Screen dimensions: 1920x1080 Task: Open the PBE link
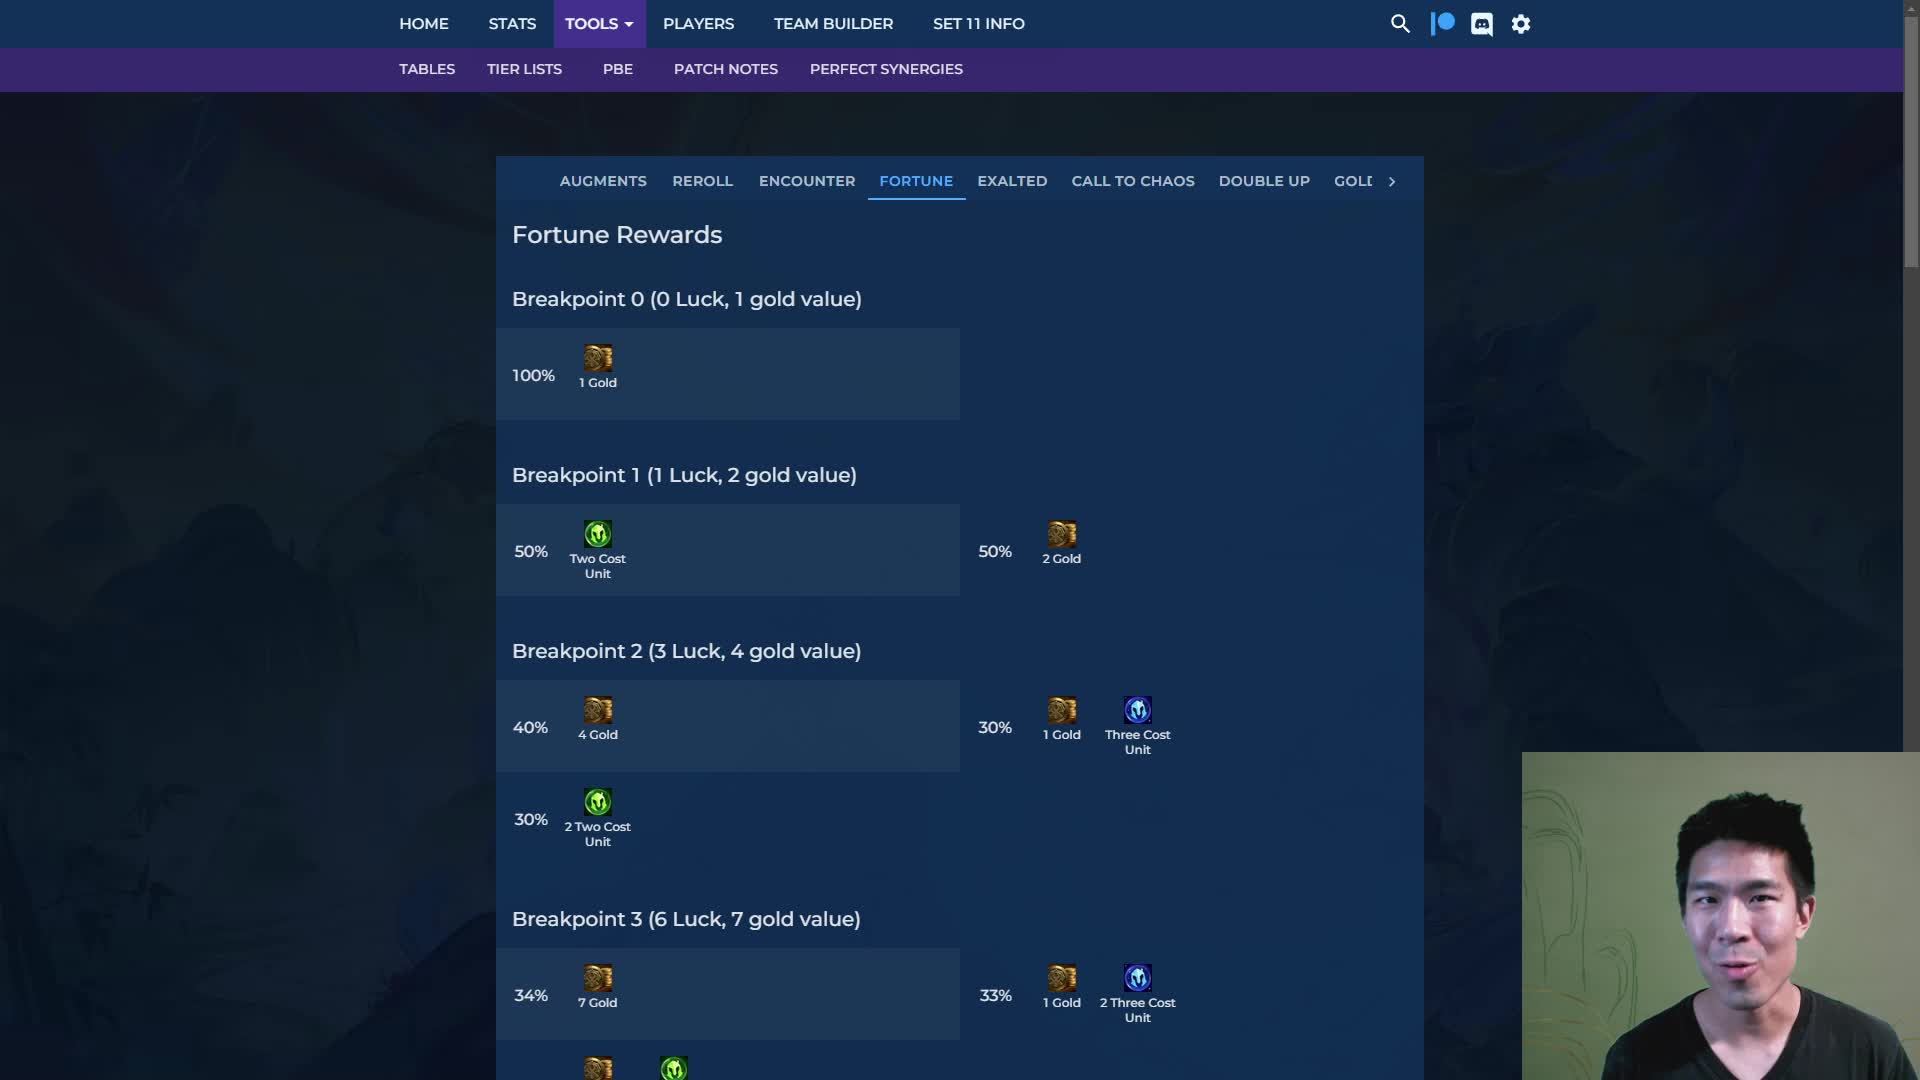click(x=618, y=69)
